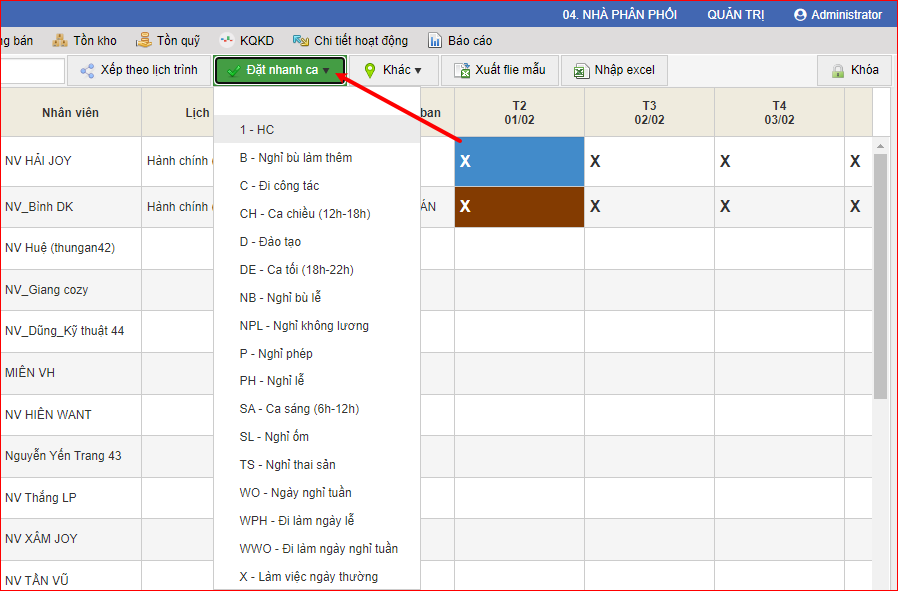Screen dimensions: 898x591
Task: Select employee row NV Thắng LP
Action: coord(41,498)
